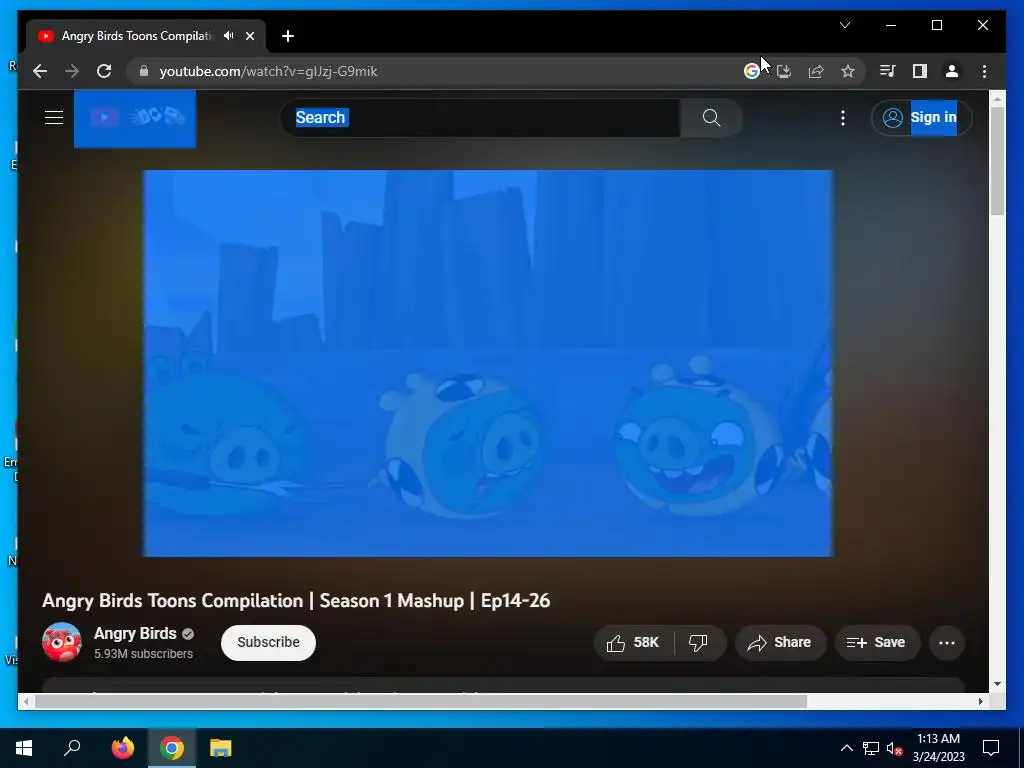
Task: Click the video title text
Action: point(296,600)
